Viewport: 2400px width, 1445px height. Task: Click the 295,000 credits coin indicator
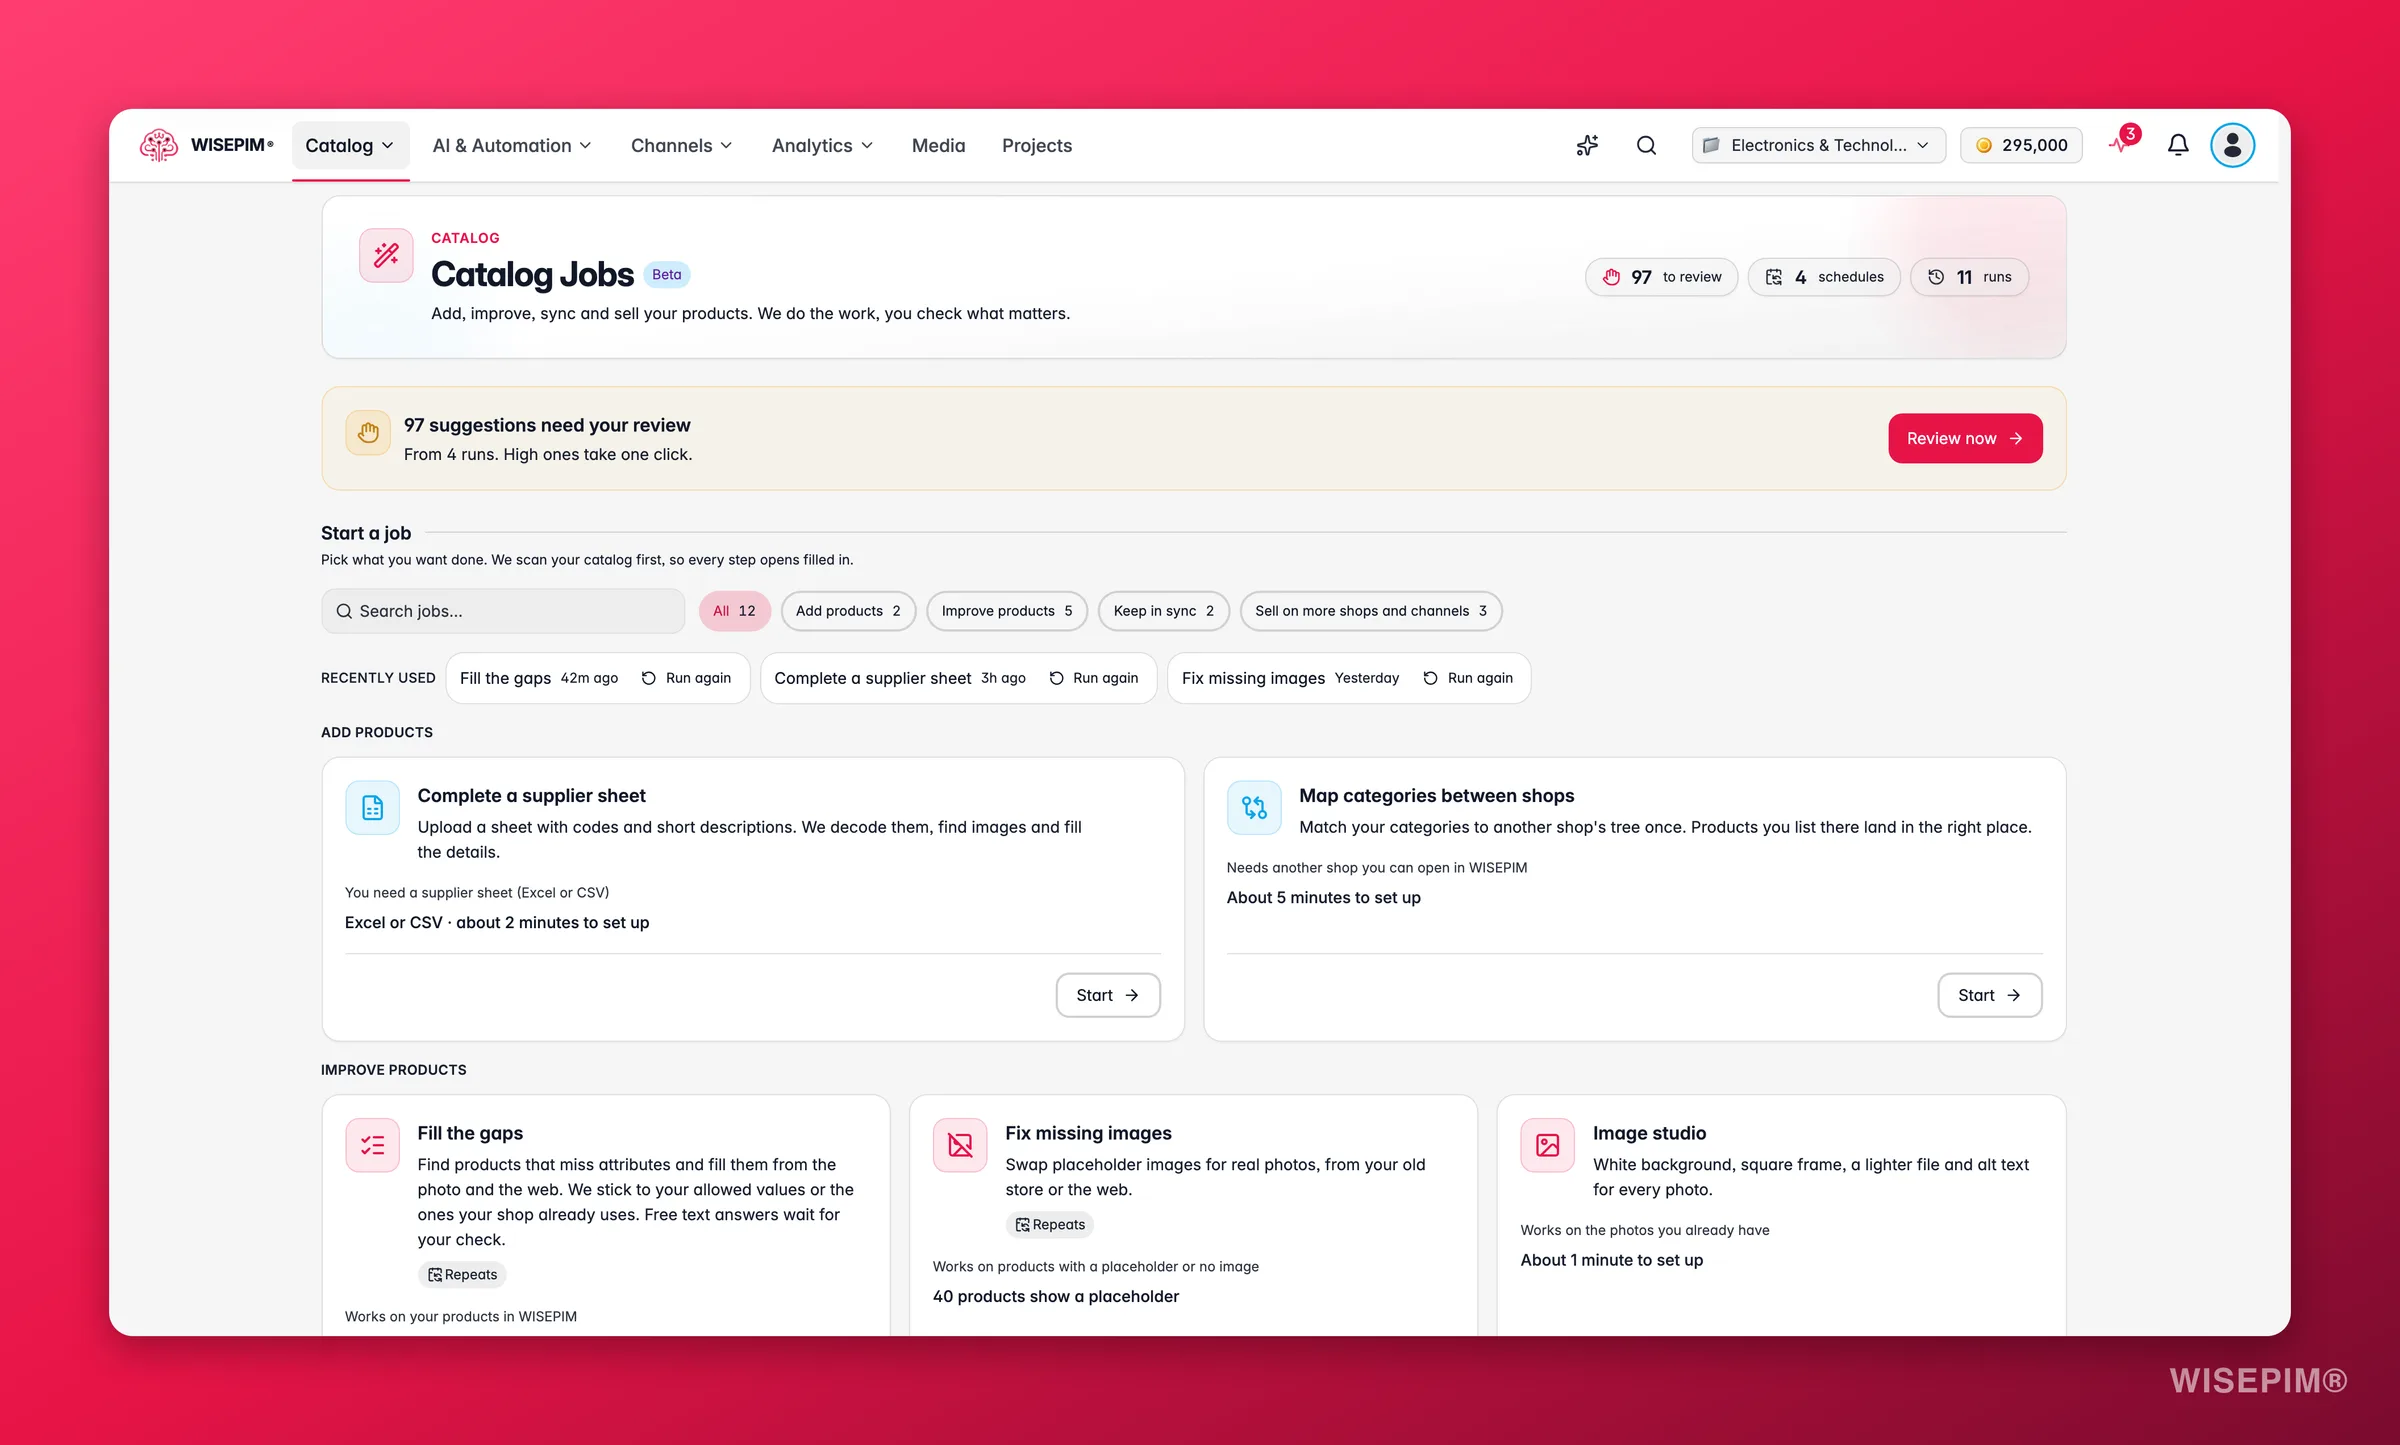click(2021, 146)
